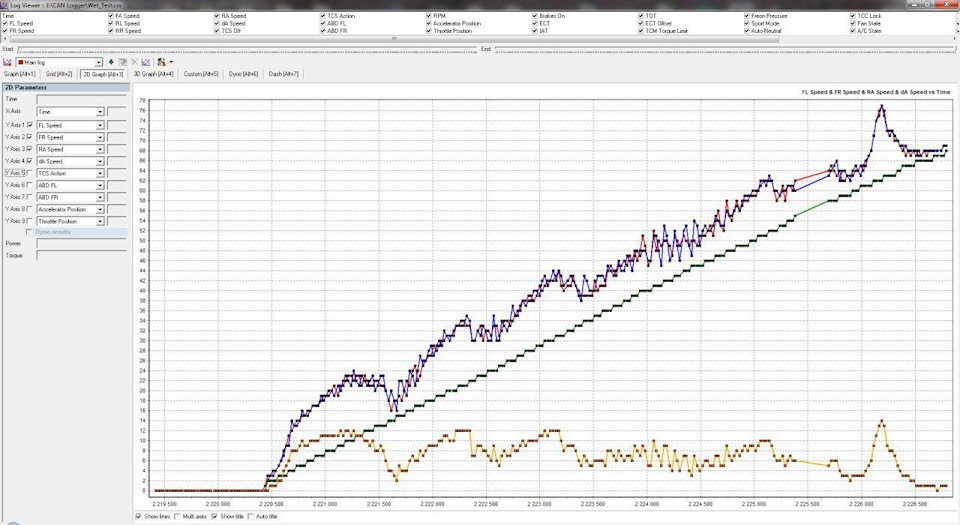
Task: Open the 3D Graph [Alt+4] tab
Action: (153, 74)
